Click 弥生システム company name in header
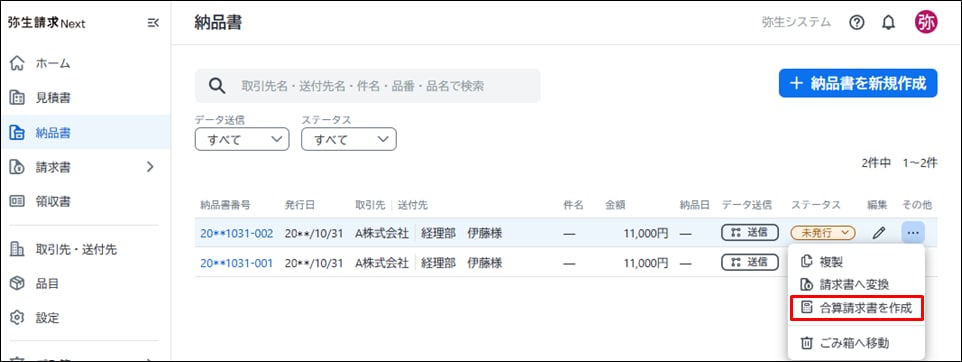The width and height of the screenshot is (962, 362). pos(796,23)
